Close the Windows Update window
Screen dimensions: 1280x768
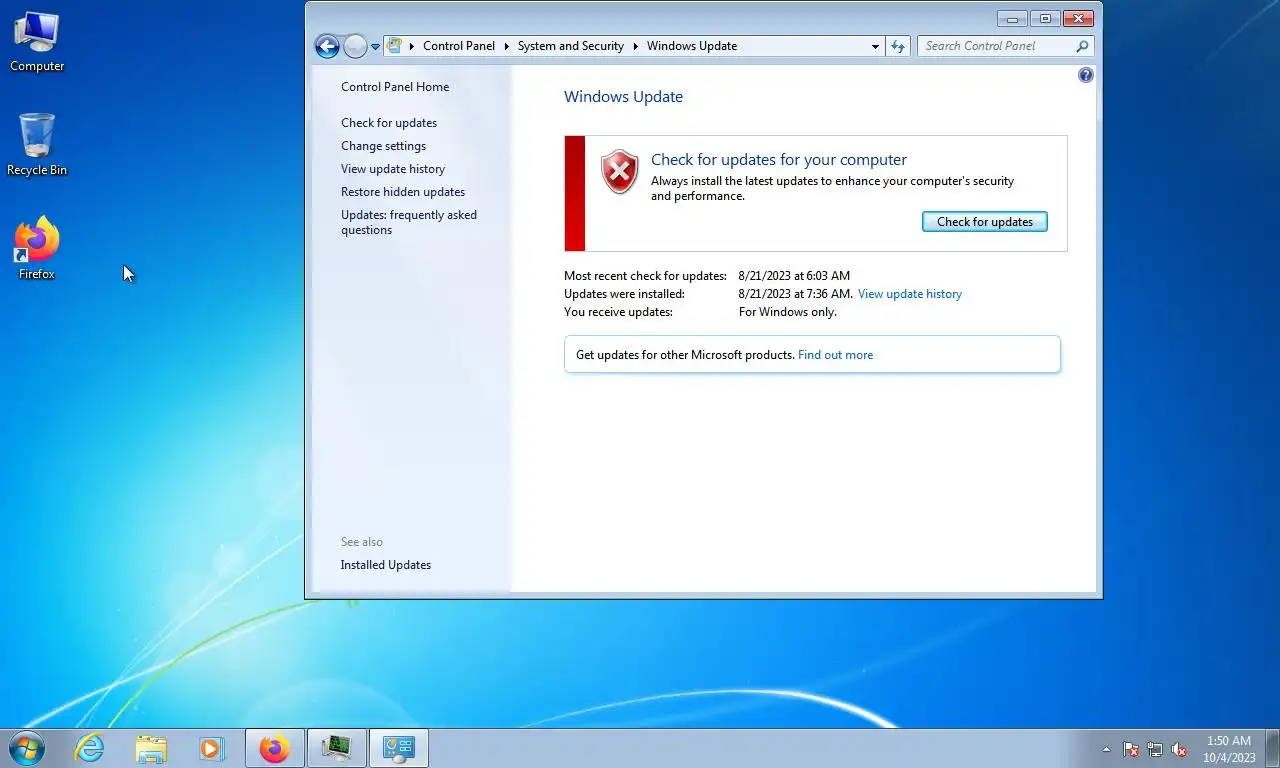(x=1078, y=19)
